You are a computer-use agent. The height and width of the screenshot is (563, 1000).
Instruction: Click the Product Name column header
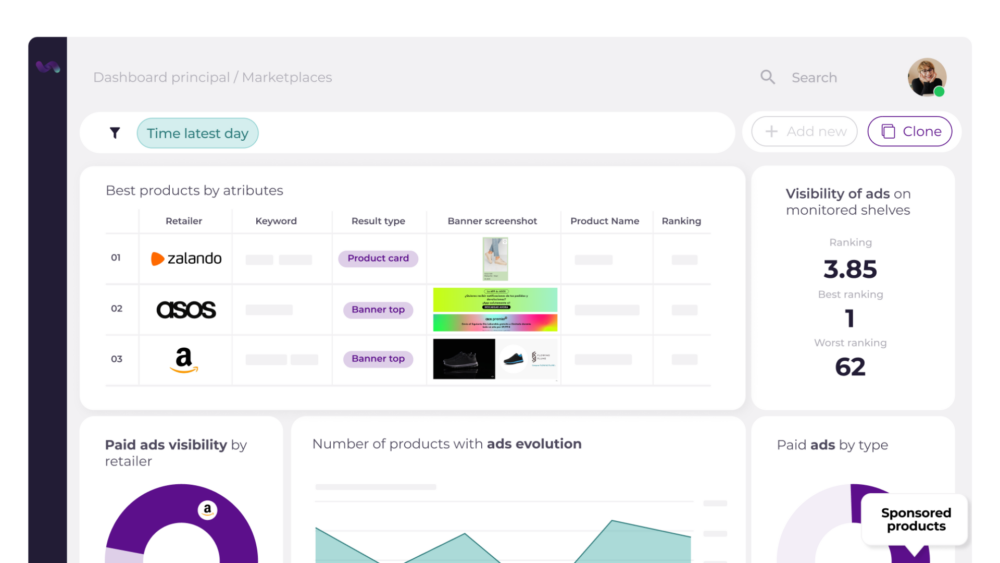point(605,221)
